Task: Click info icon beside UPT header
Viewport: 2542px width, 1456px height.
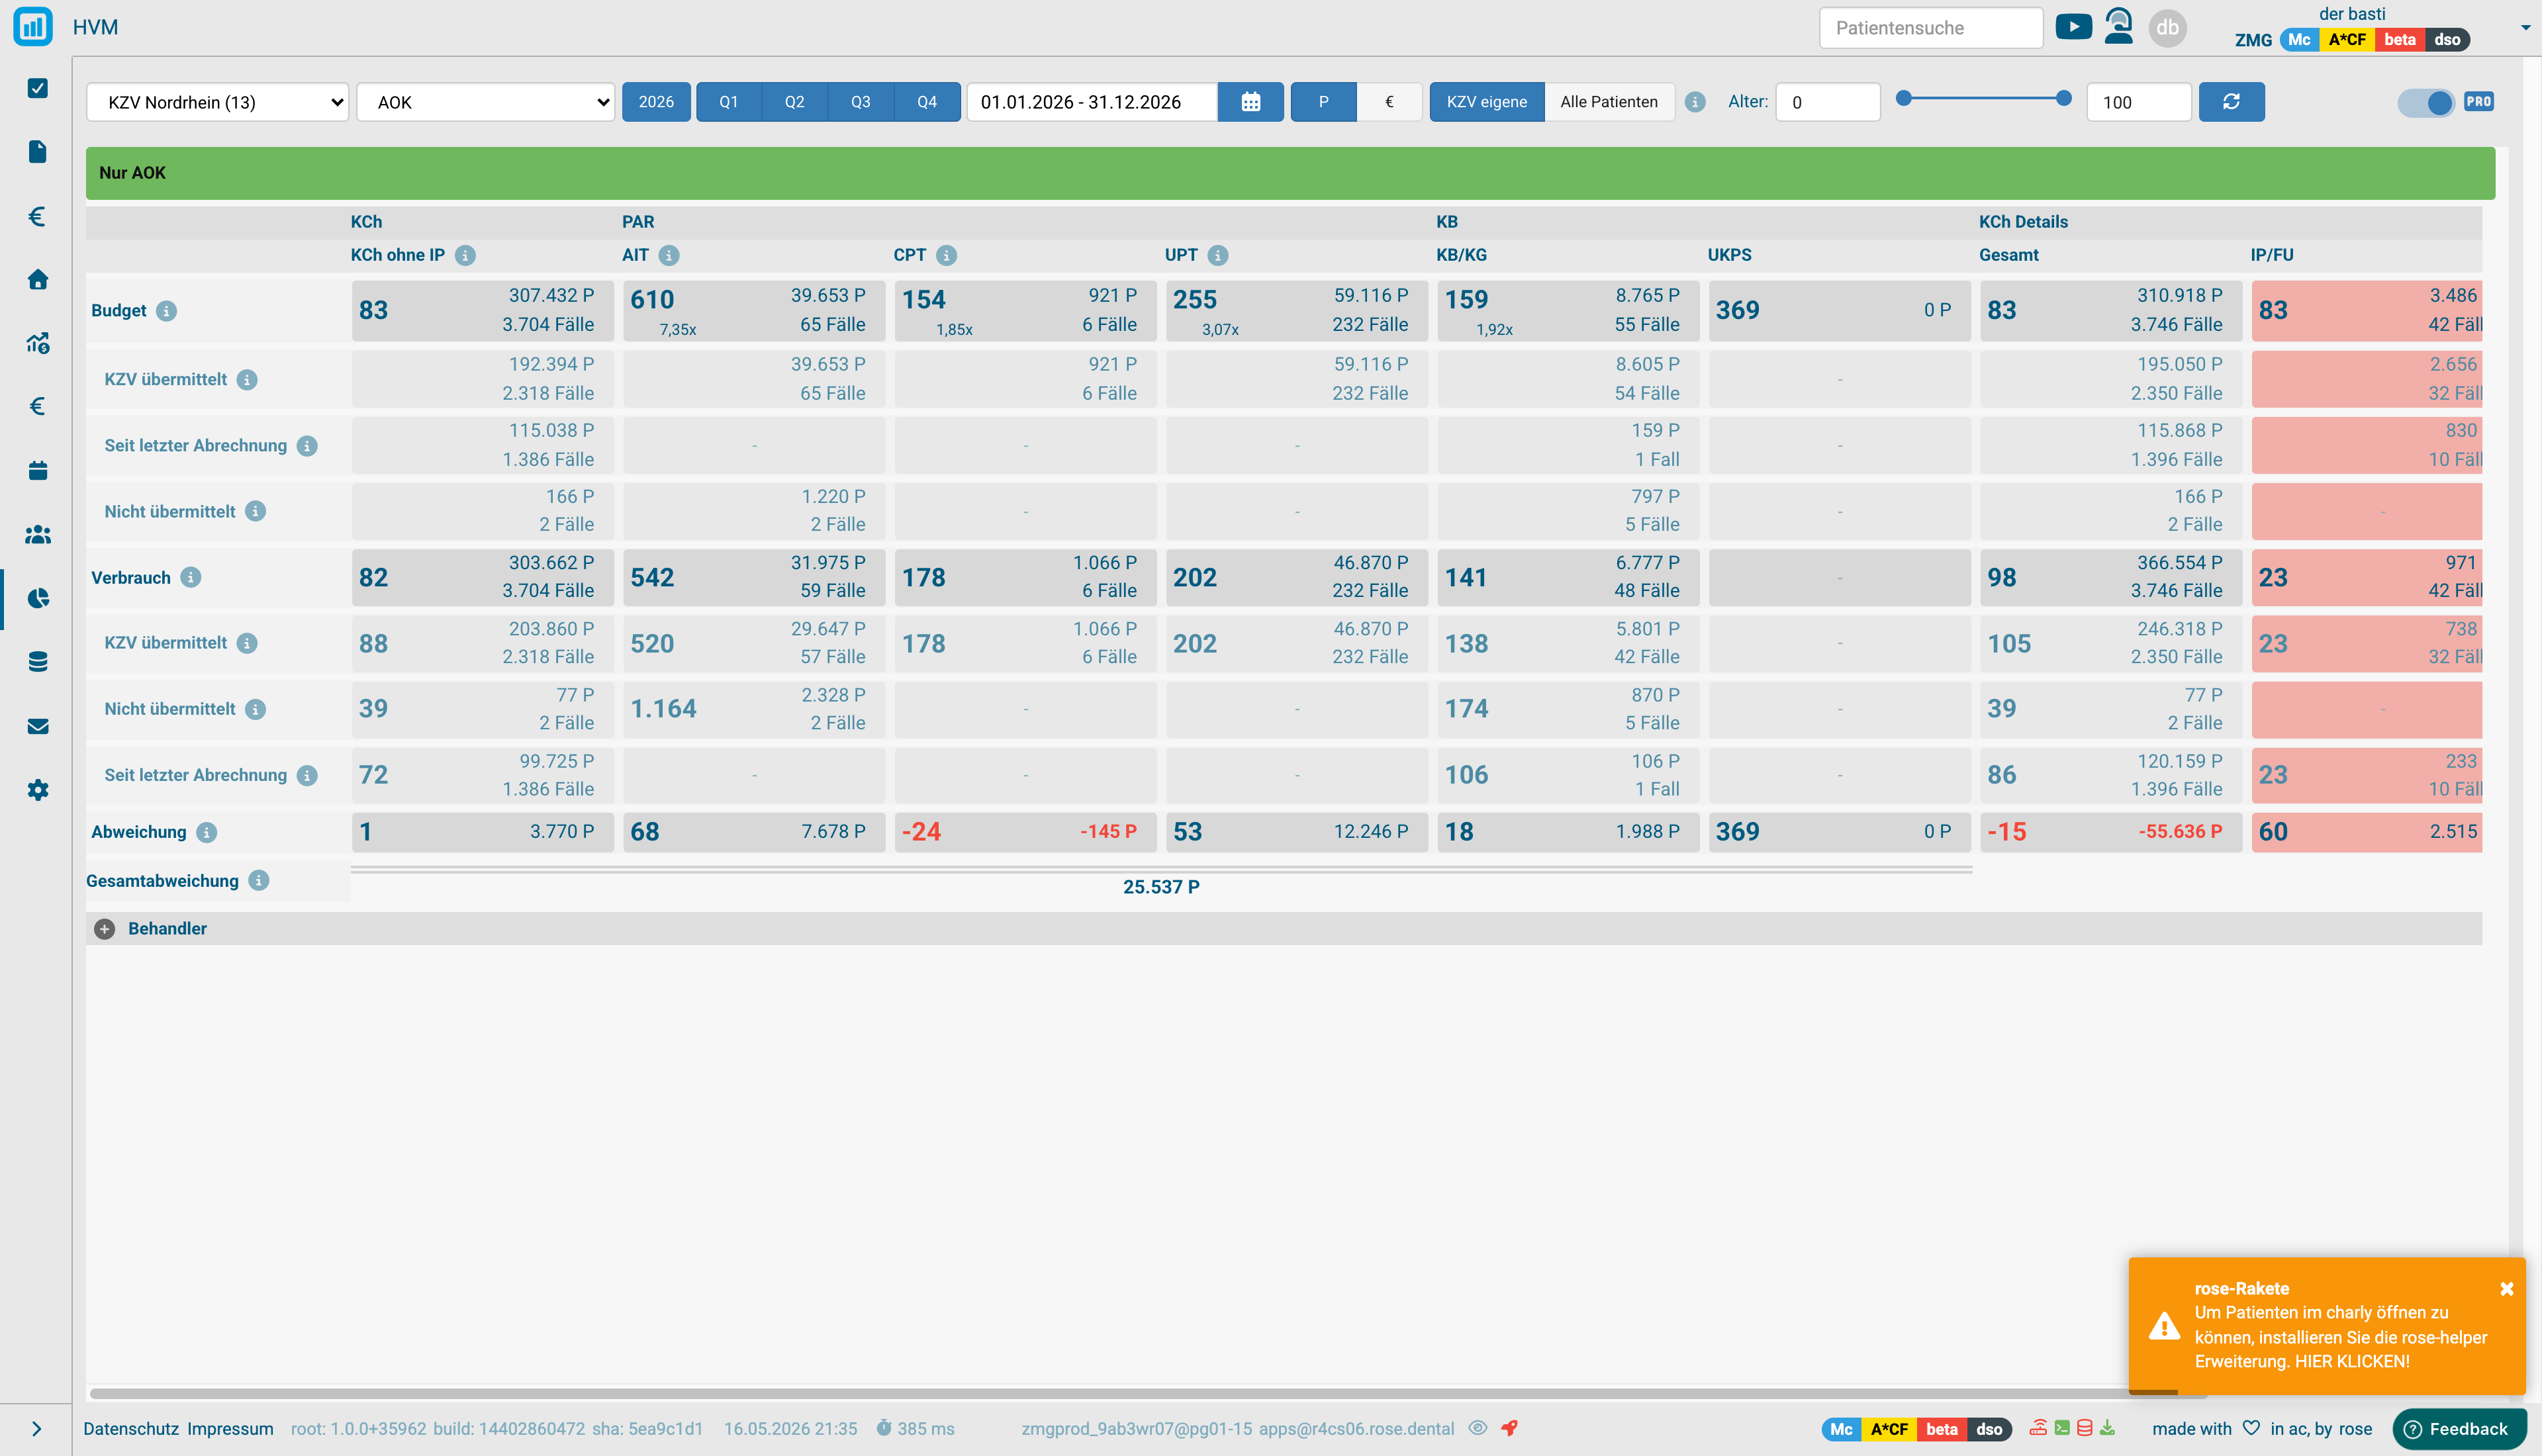Action: coord(1217,255)
